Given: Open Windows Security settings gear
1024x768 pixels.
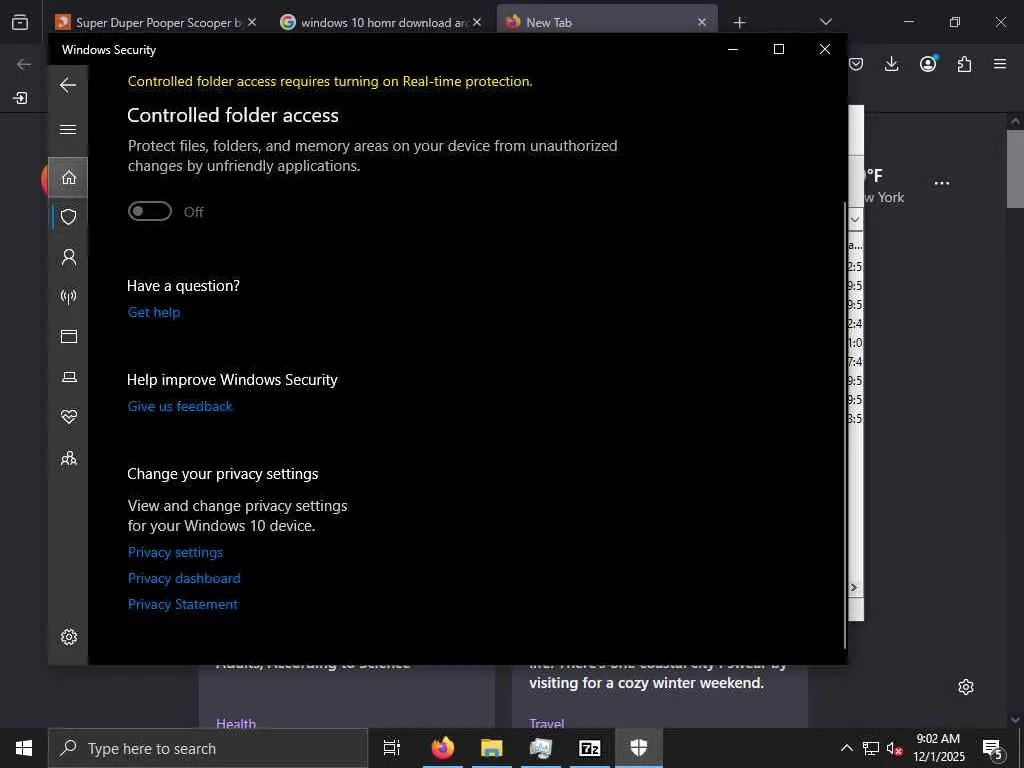Looking at the screenshot, I should click(68, 637).
